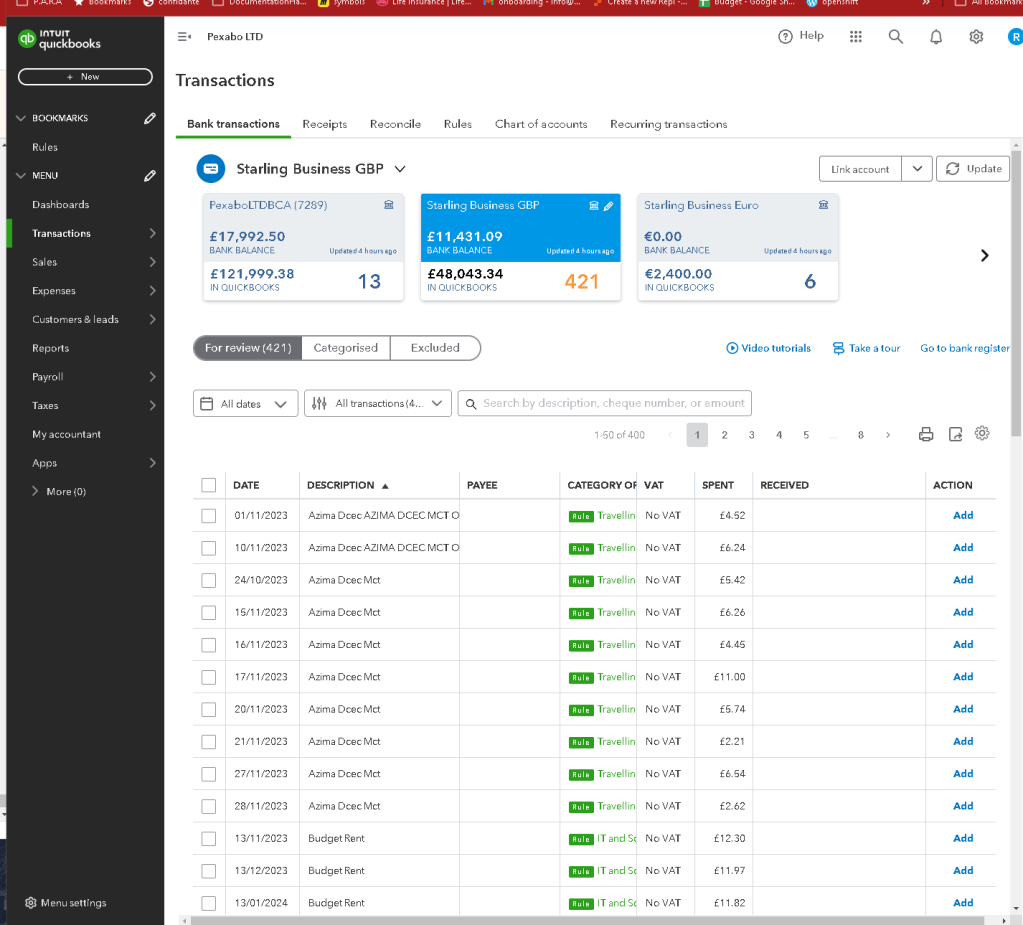Click the pencil edit icon on Starling Business GBP card
The height and width of the screenshot is (925, 1023).
[x=608, y=205]
